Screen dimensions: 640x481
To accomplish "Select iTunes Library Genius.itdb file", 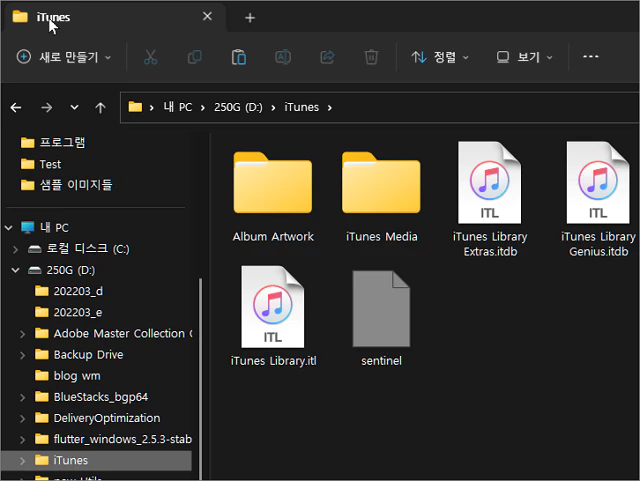I will point(598,199).
